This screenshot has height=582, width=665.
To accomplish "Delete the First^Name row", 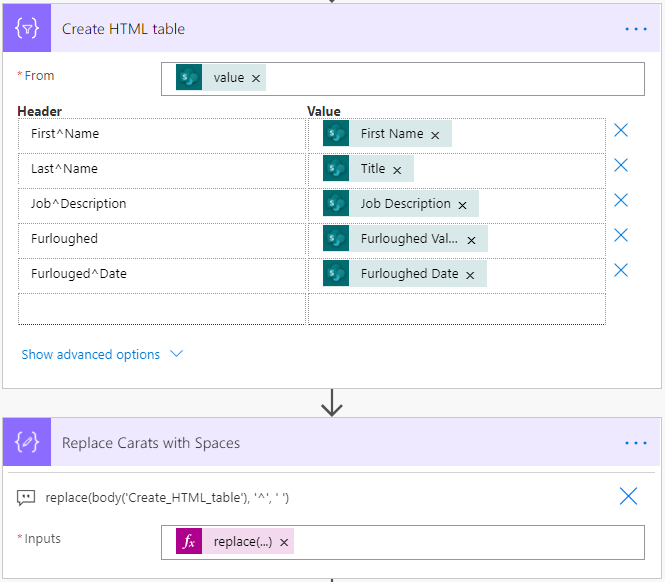I will pyautogui.click(x=621, y=130).
